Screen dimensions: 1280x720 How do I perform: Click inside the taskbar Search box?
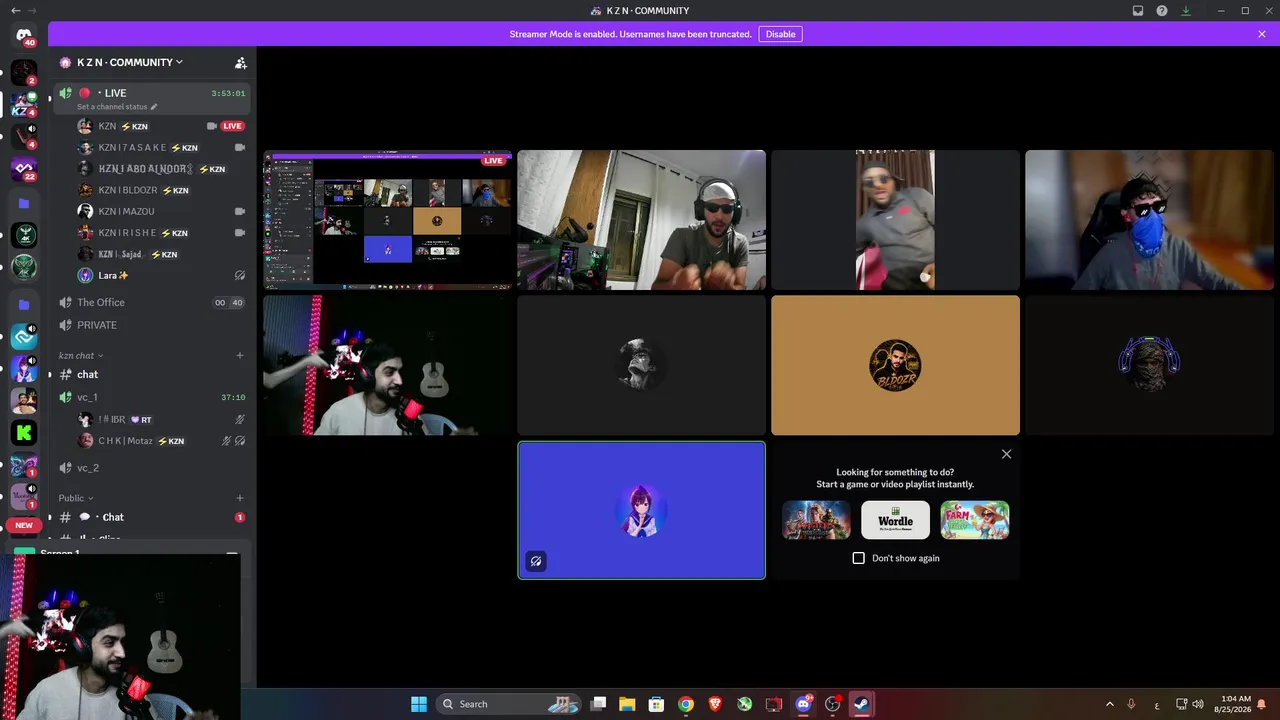coord(510,704)
